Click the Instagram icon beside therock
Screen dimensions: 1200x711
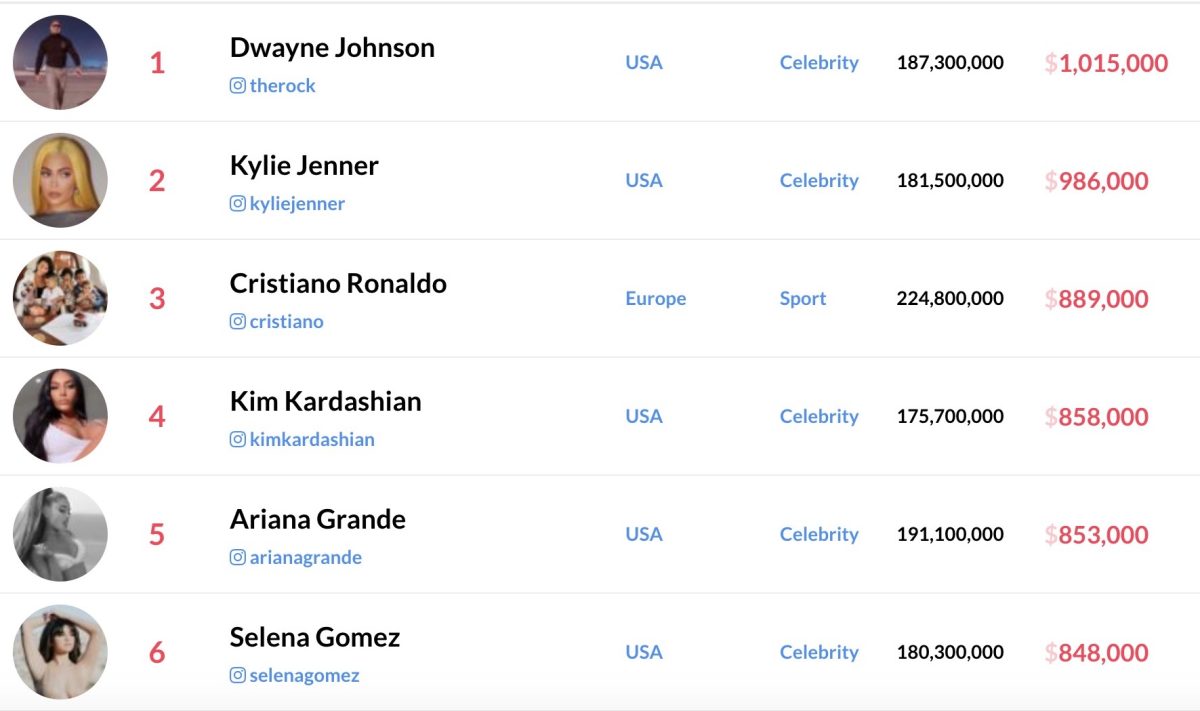tap(238, 86)
